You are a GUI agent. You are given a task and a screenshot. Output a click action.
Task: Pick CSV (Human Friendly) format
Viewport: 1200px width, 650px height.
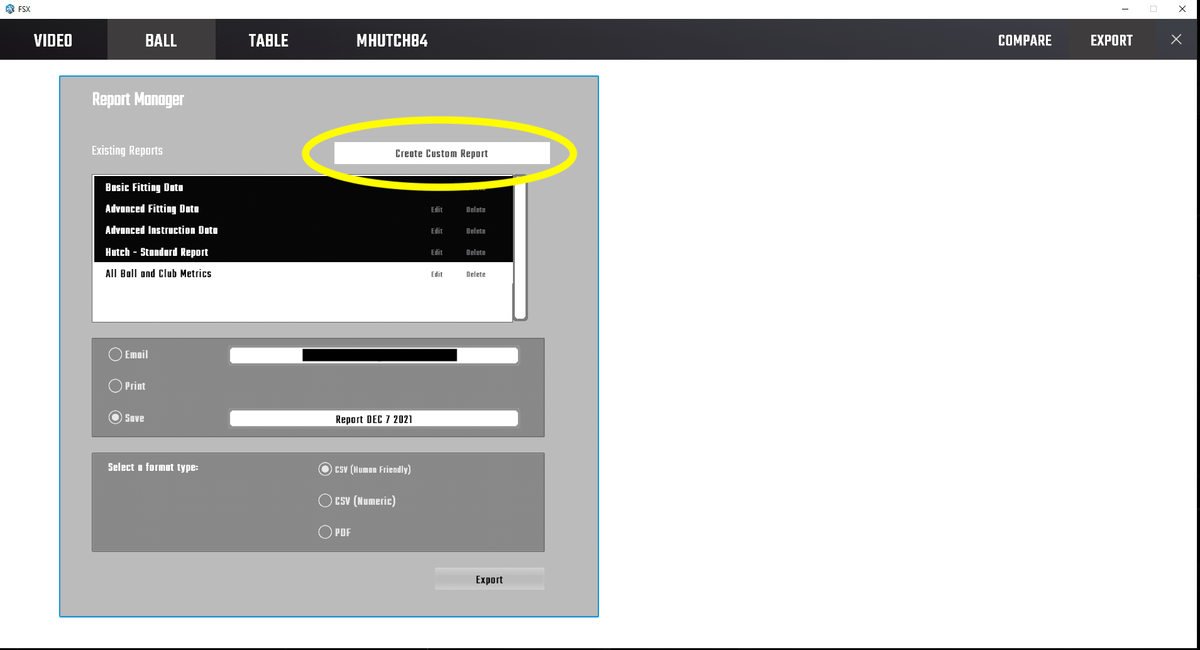click(x=325, y=469)
